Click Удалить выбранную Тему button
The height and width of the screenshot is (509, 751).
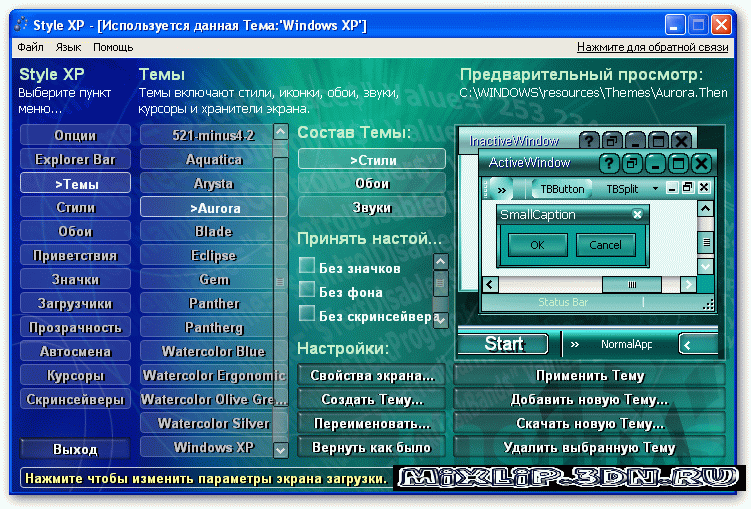[590, 446]
